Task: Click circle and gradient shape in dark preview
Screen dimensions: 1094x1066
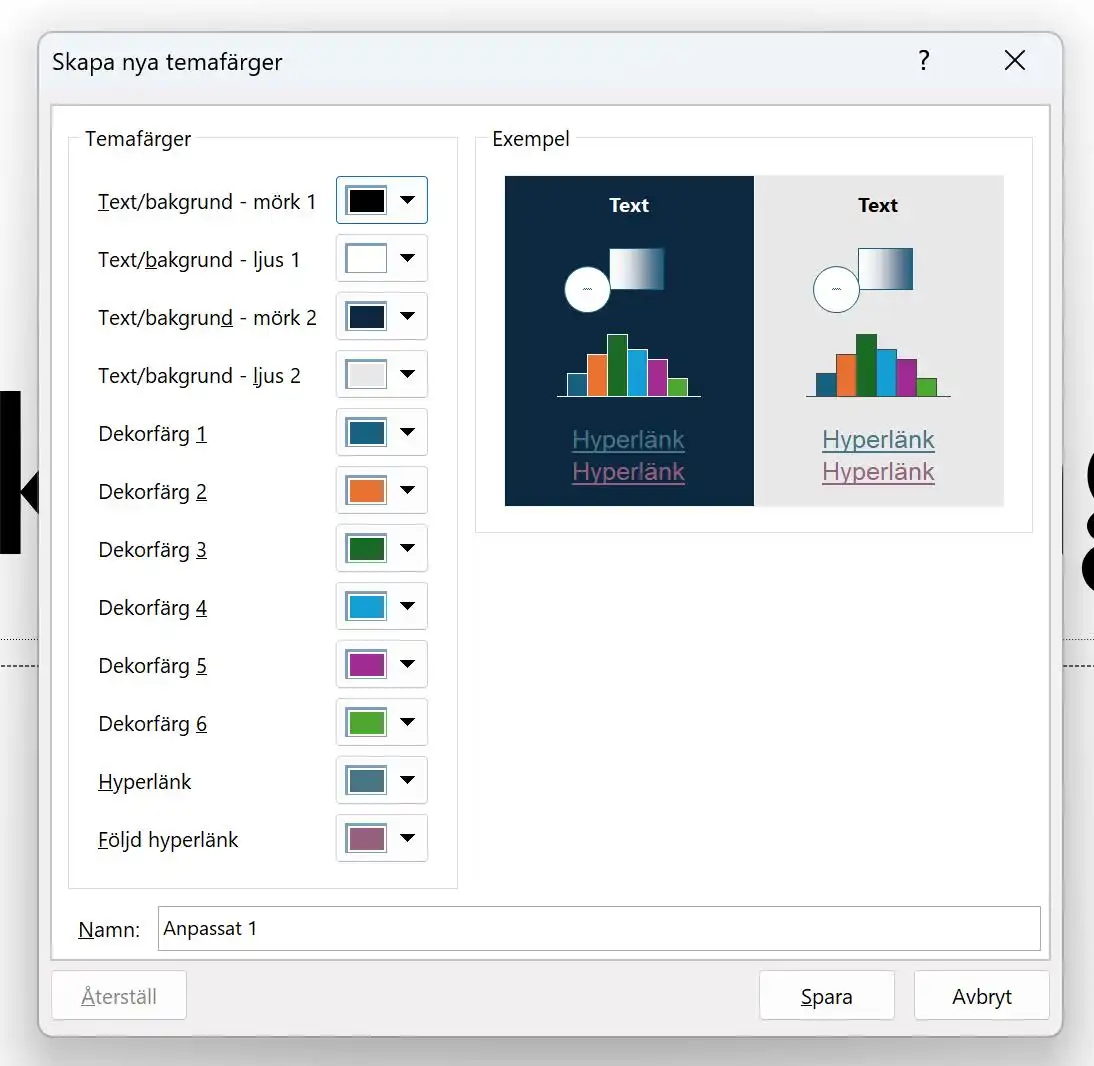Action: coord(614,280)
